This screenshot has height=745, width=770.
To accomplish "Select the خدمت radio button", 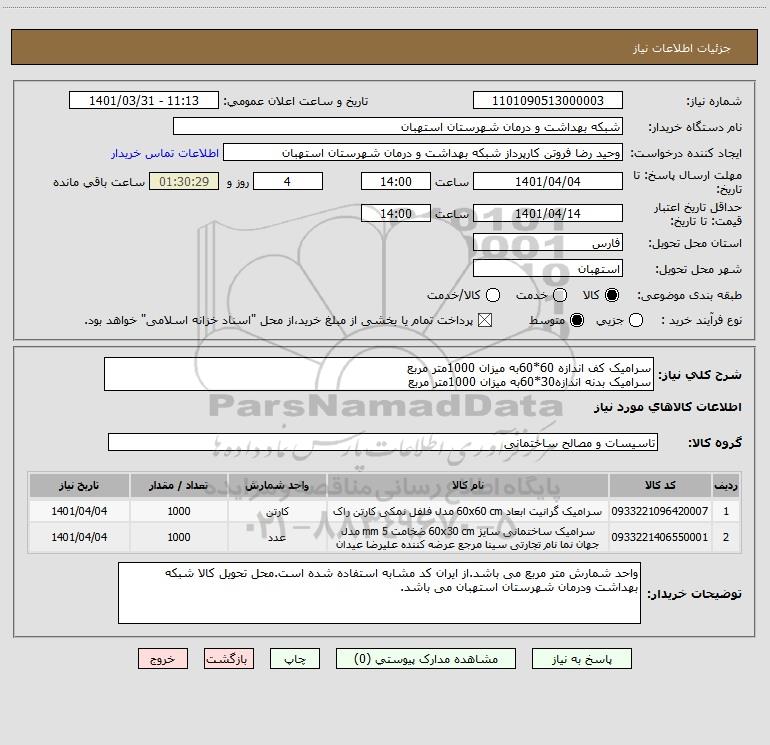I will click(x=560, y=295).
